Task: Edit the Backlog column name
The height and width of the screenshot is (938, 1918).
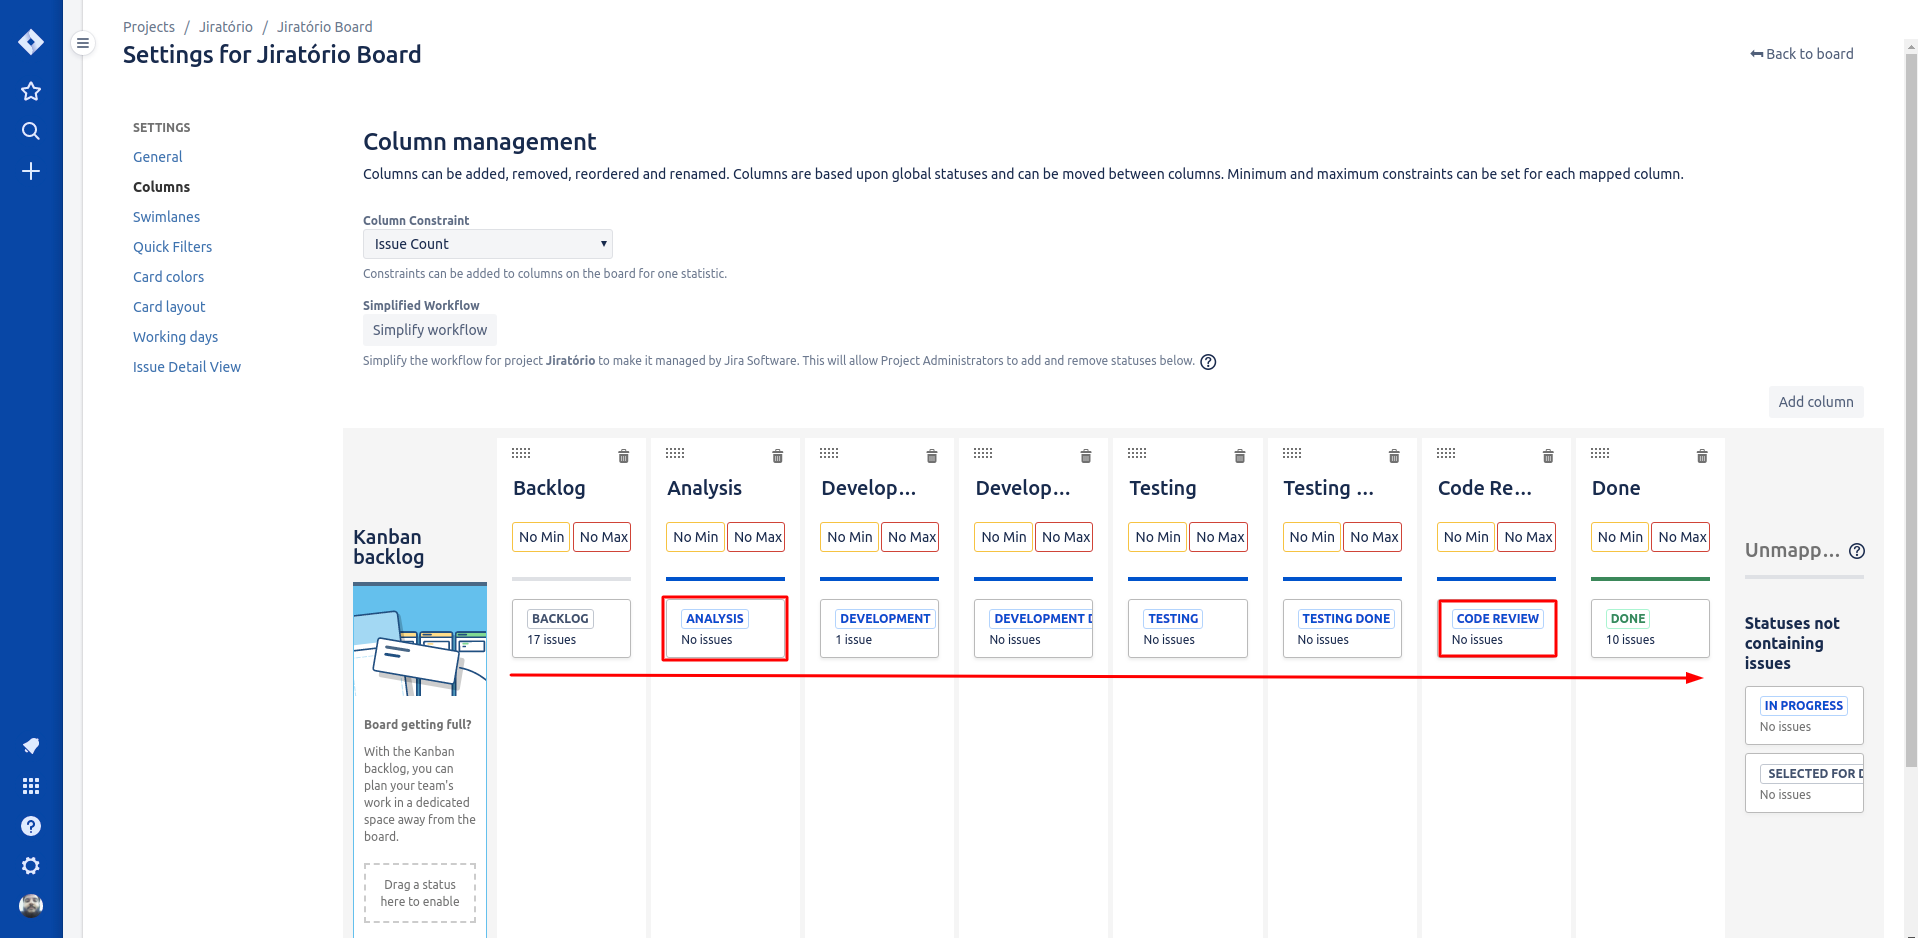Action: (x=549, y=488)
